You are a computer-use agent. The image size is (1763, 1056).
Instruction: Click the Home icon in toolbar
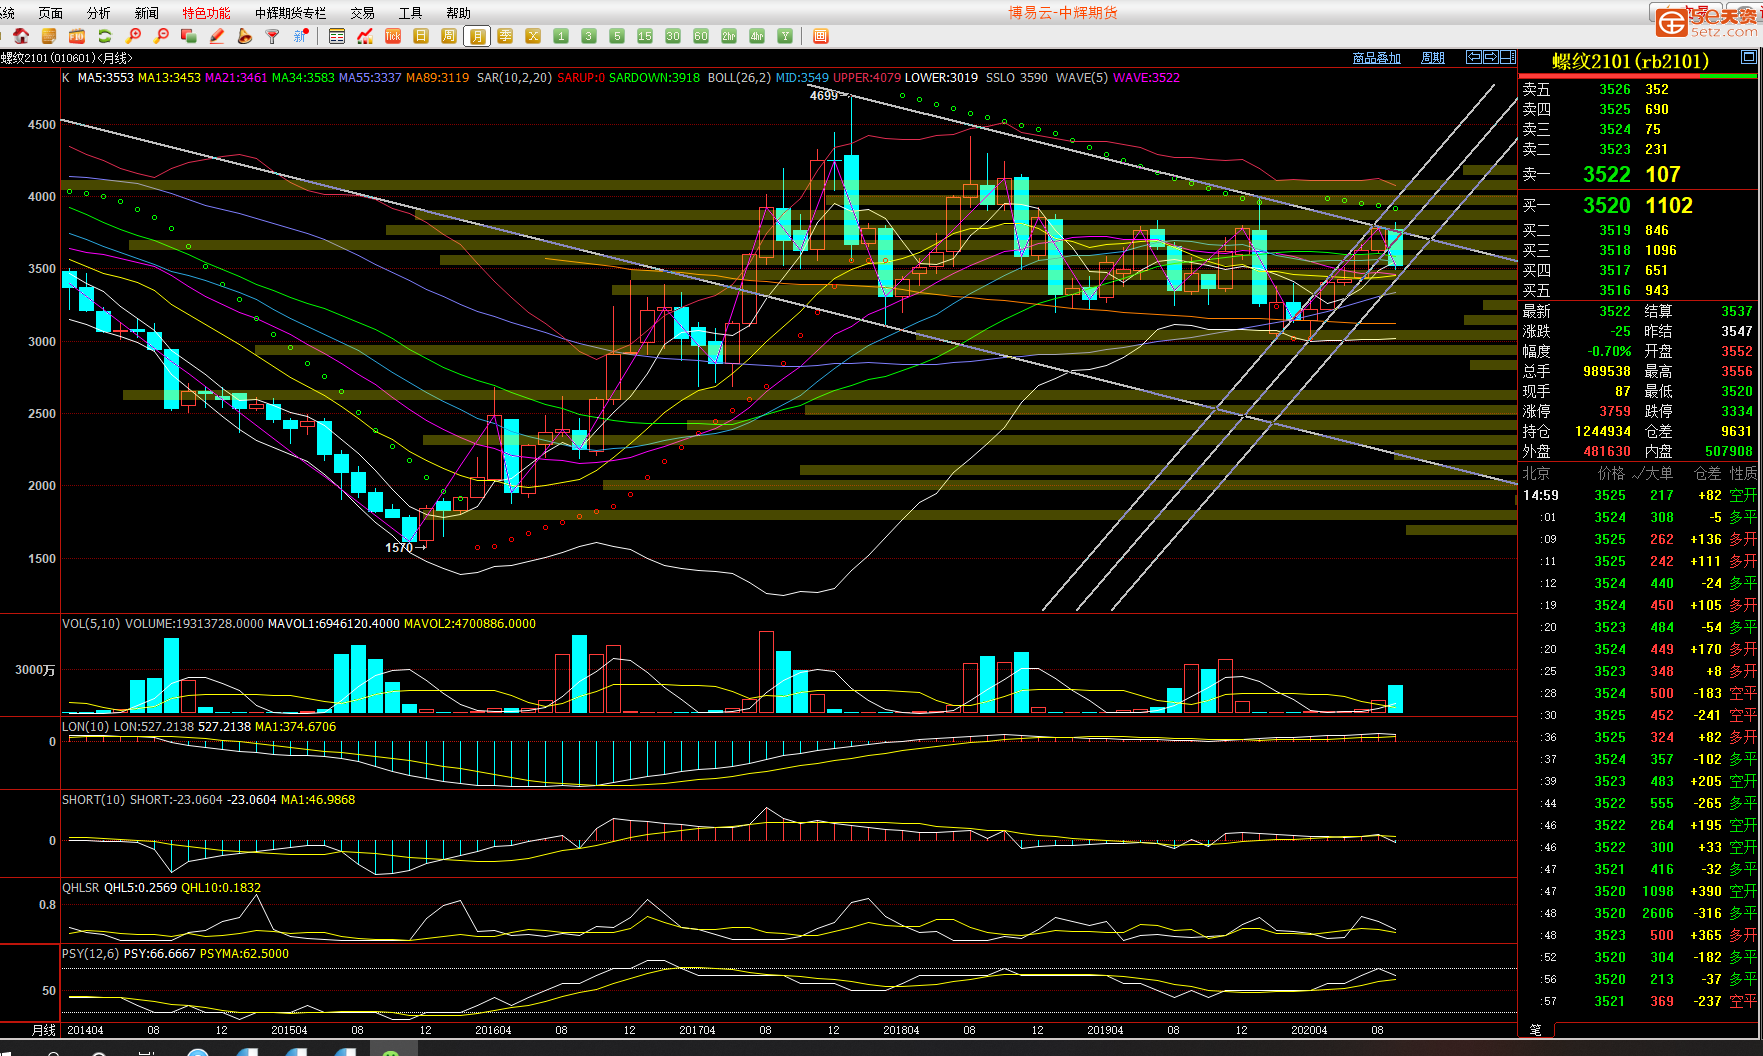click(x=21, y=36)
